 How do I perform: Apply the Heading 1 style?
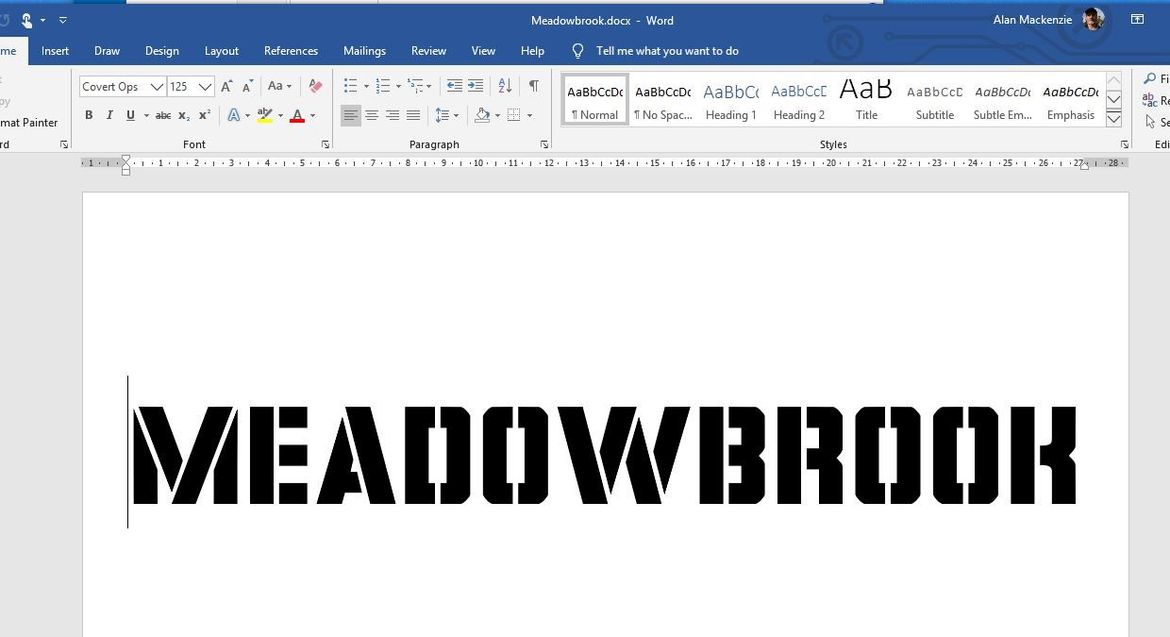tap(731, 100)
